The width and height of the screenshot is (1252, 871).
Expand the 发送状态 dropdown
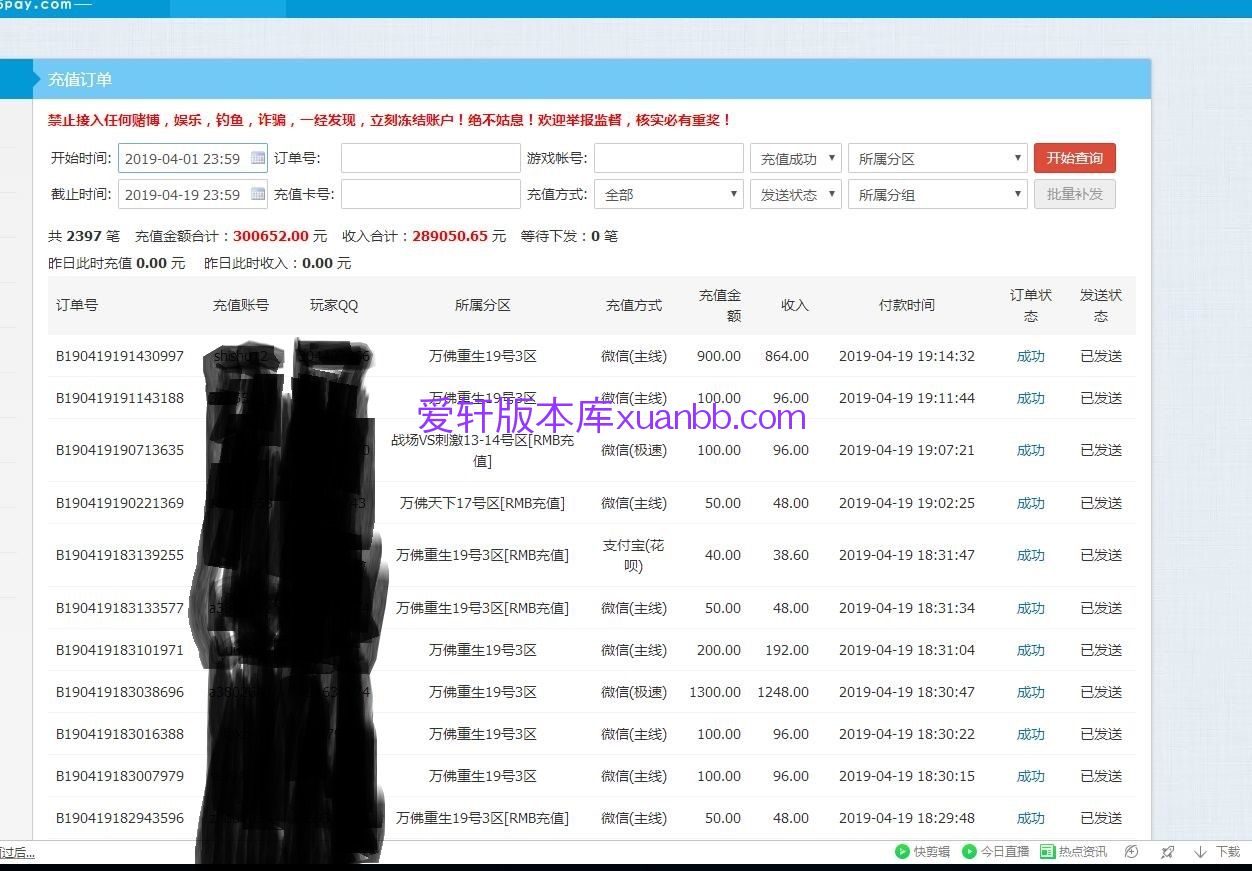click(795, 195)
